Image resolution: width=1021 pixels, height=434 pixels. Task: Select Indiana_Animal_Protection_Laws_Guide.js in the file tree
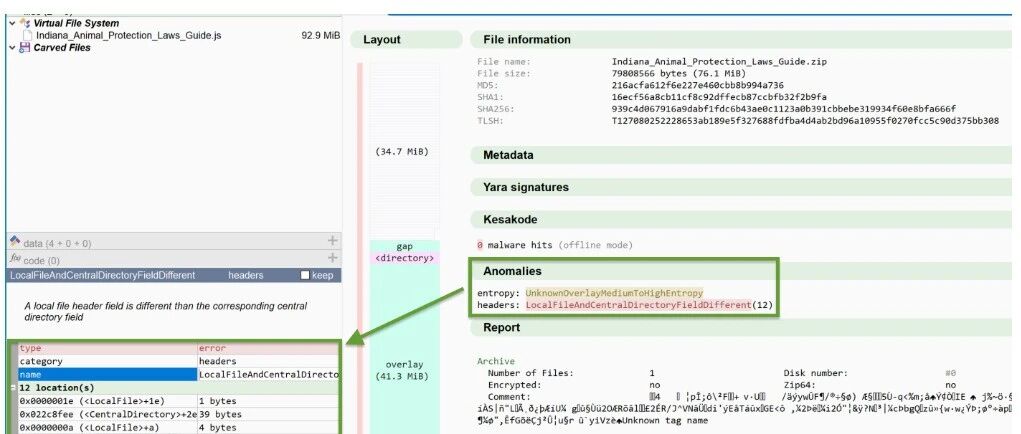pos(128,35)
